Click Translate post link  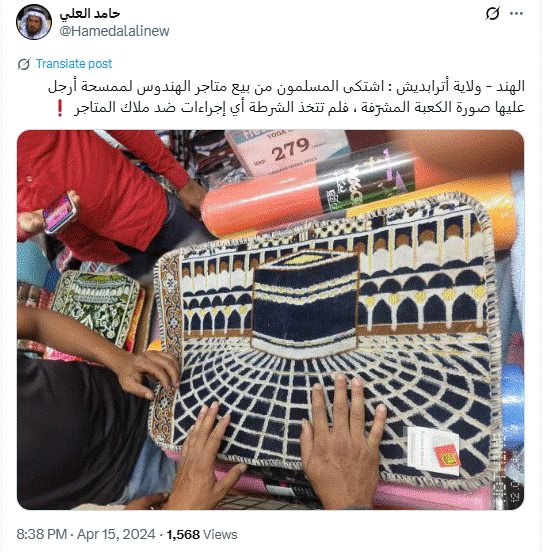tap(74, 64)
